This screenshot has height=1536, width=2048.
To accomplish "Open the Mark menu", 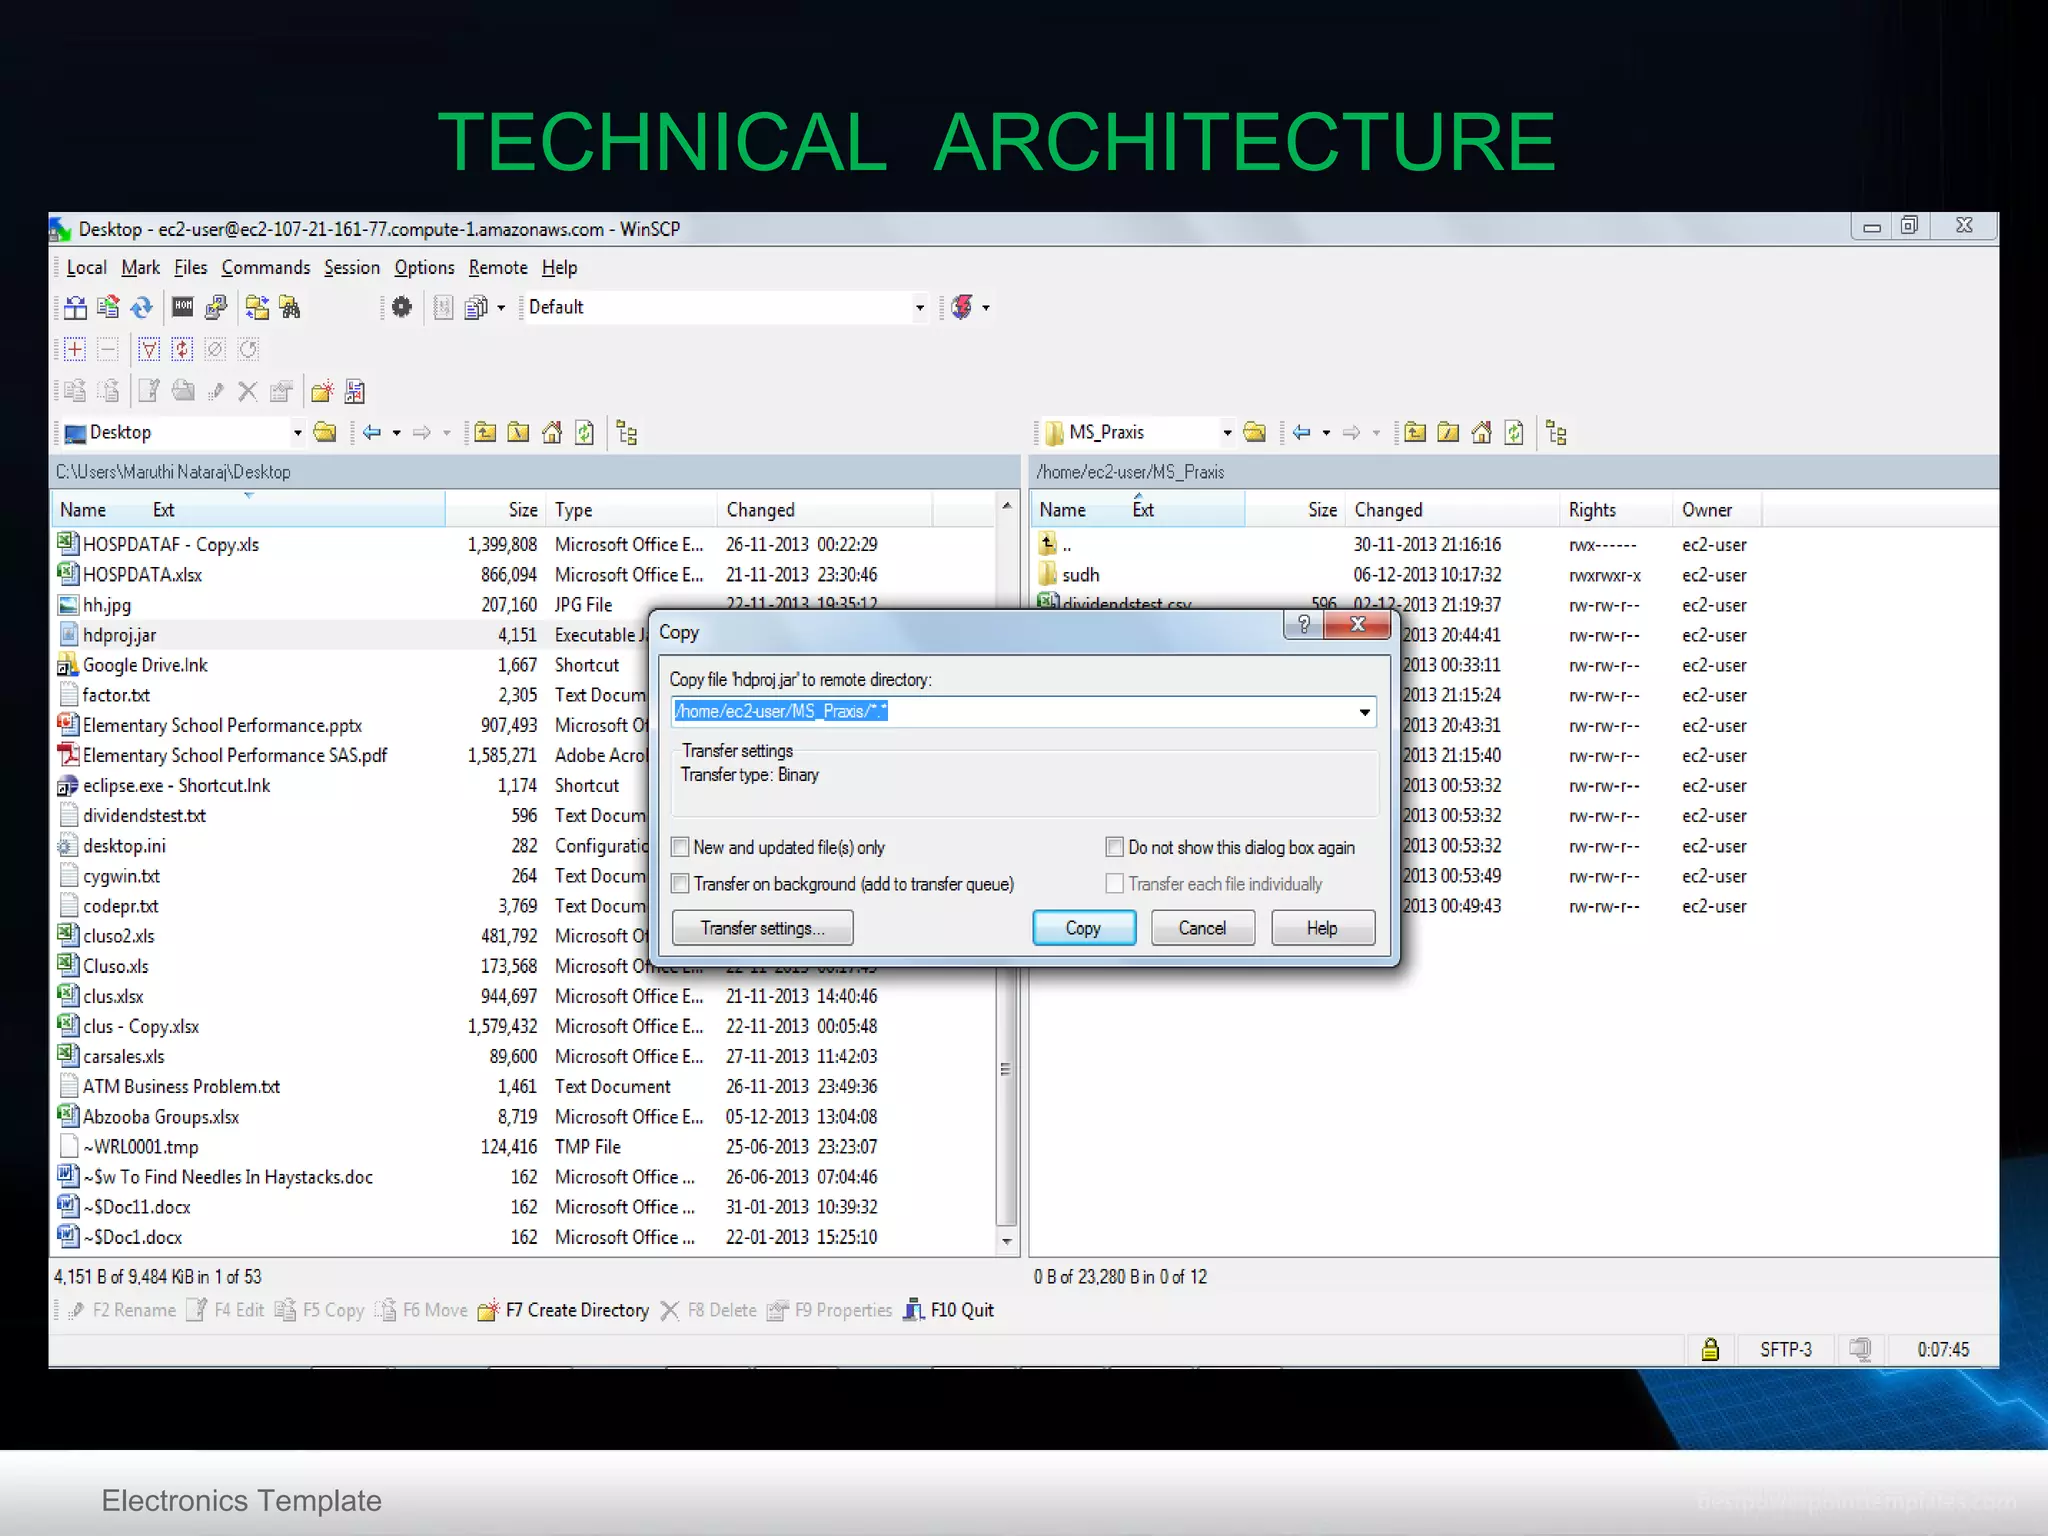I will click(141, 268).
